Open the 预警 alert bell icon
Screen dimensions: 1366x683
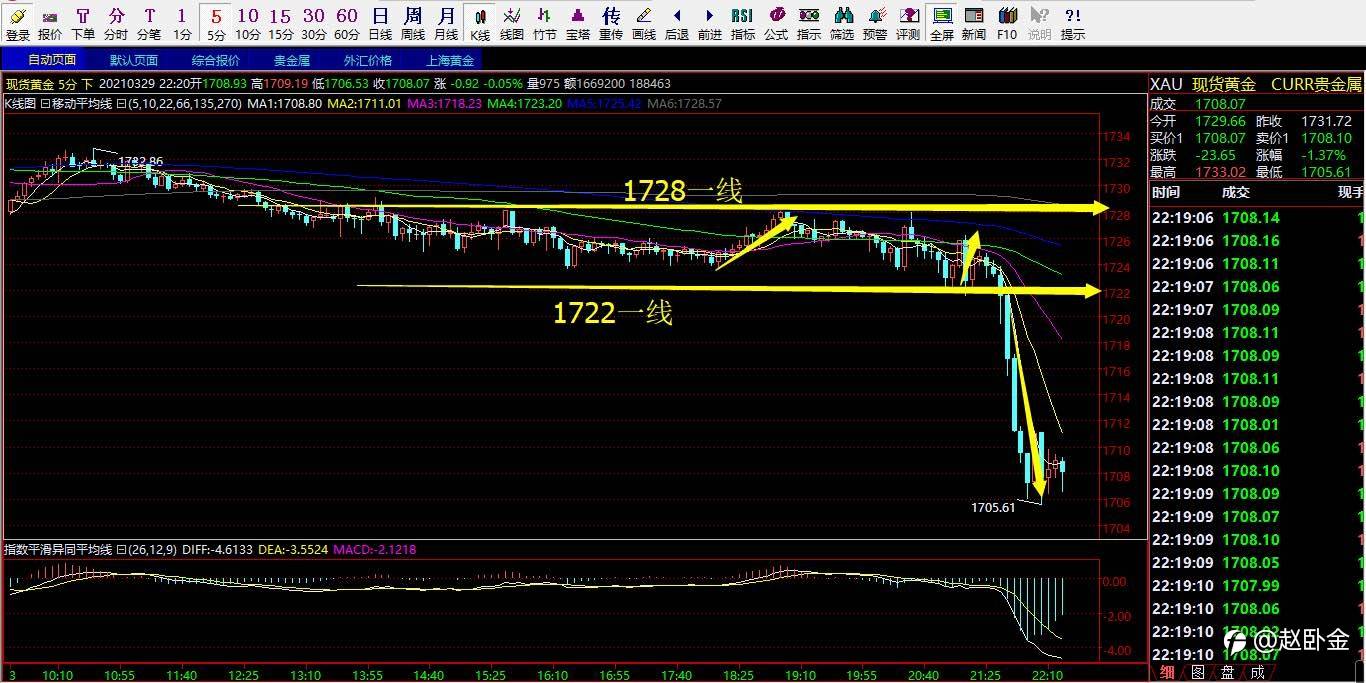point(875,22)
